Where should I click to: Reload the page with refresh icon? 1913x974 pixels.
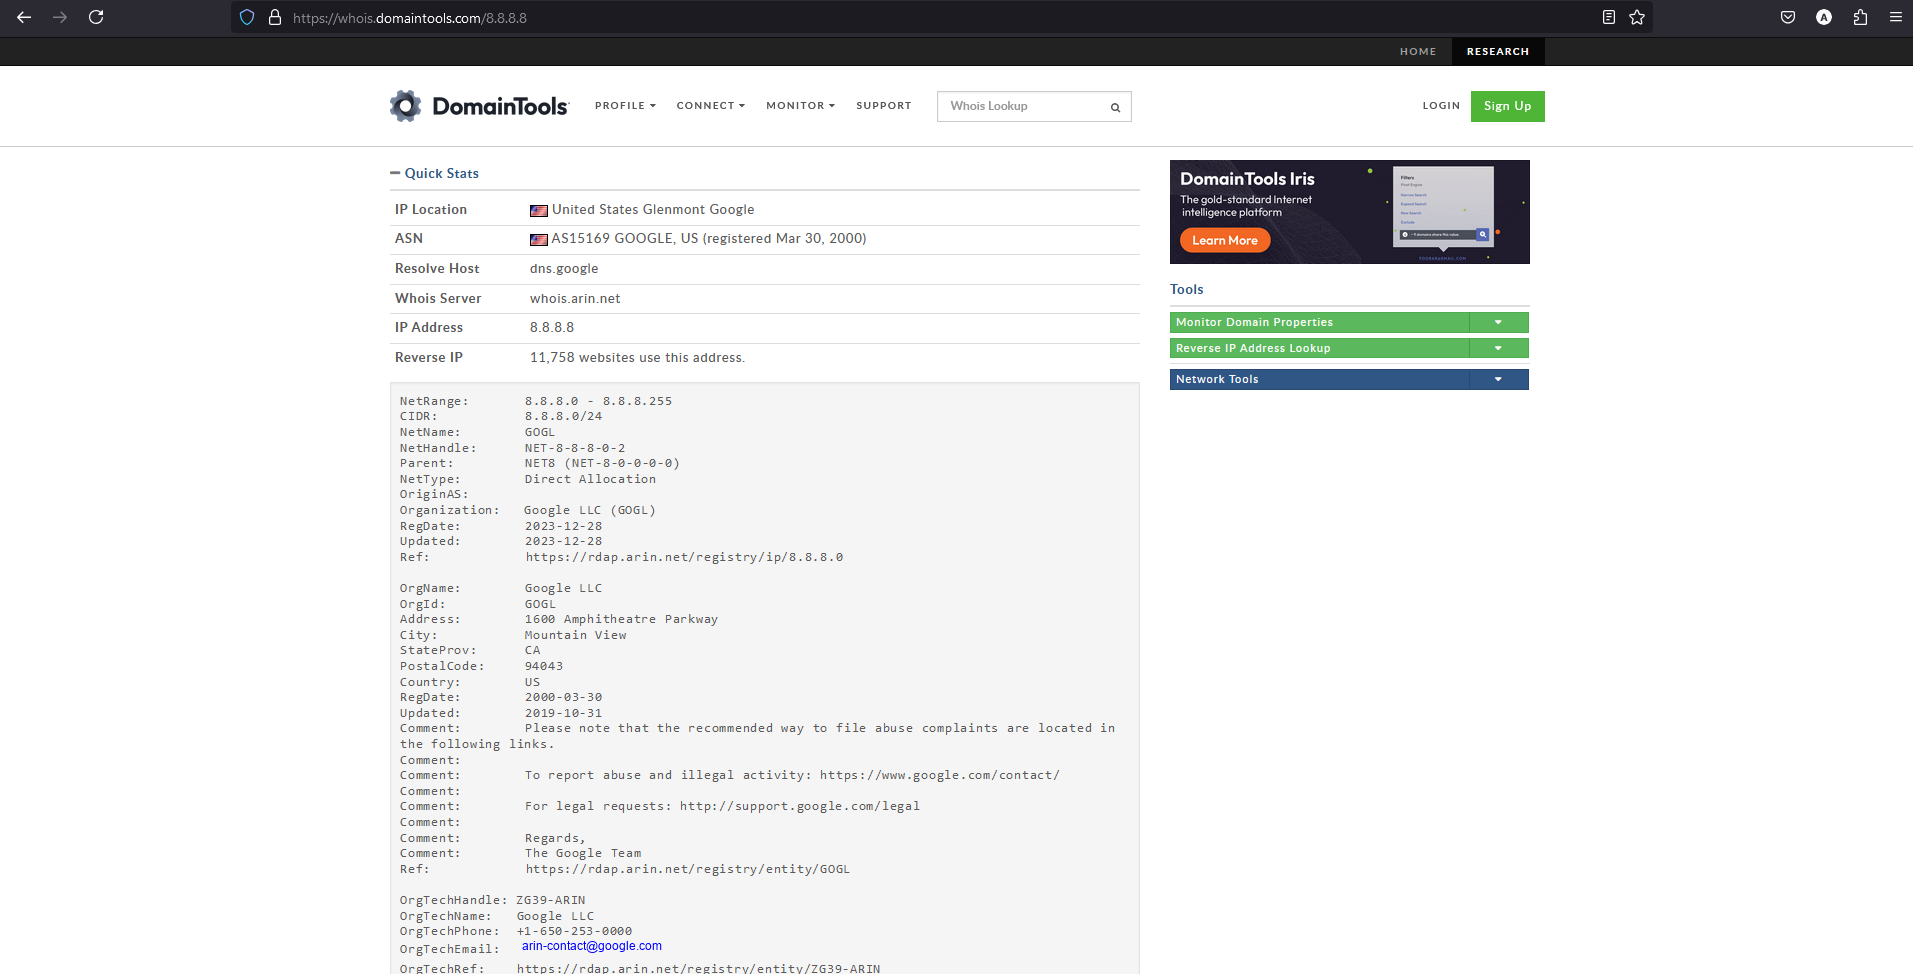pyautogui.click(x=96, y=17)
